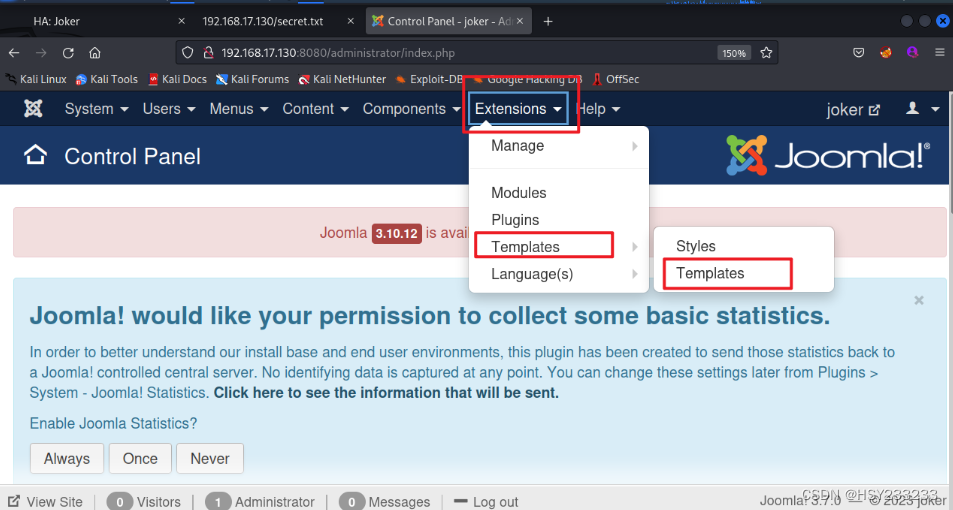Click the browser address bar URL
The image size is (953, 510).
coord(338,53)
